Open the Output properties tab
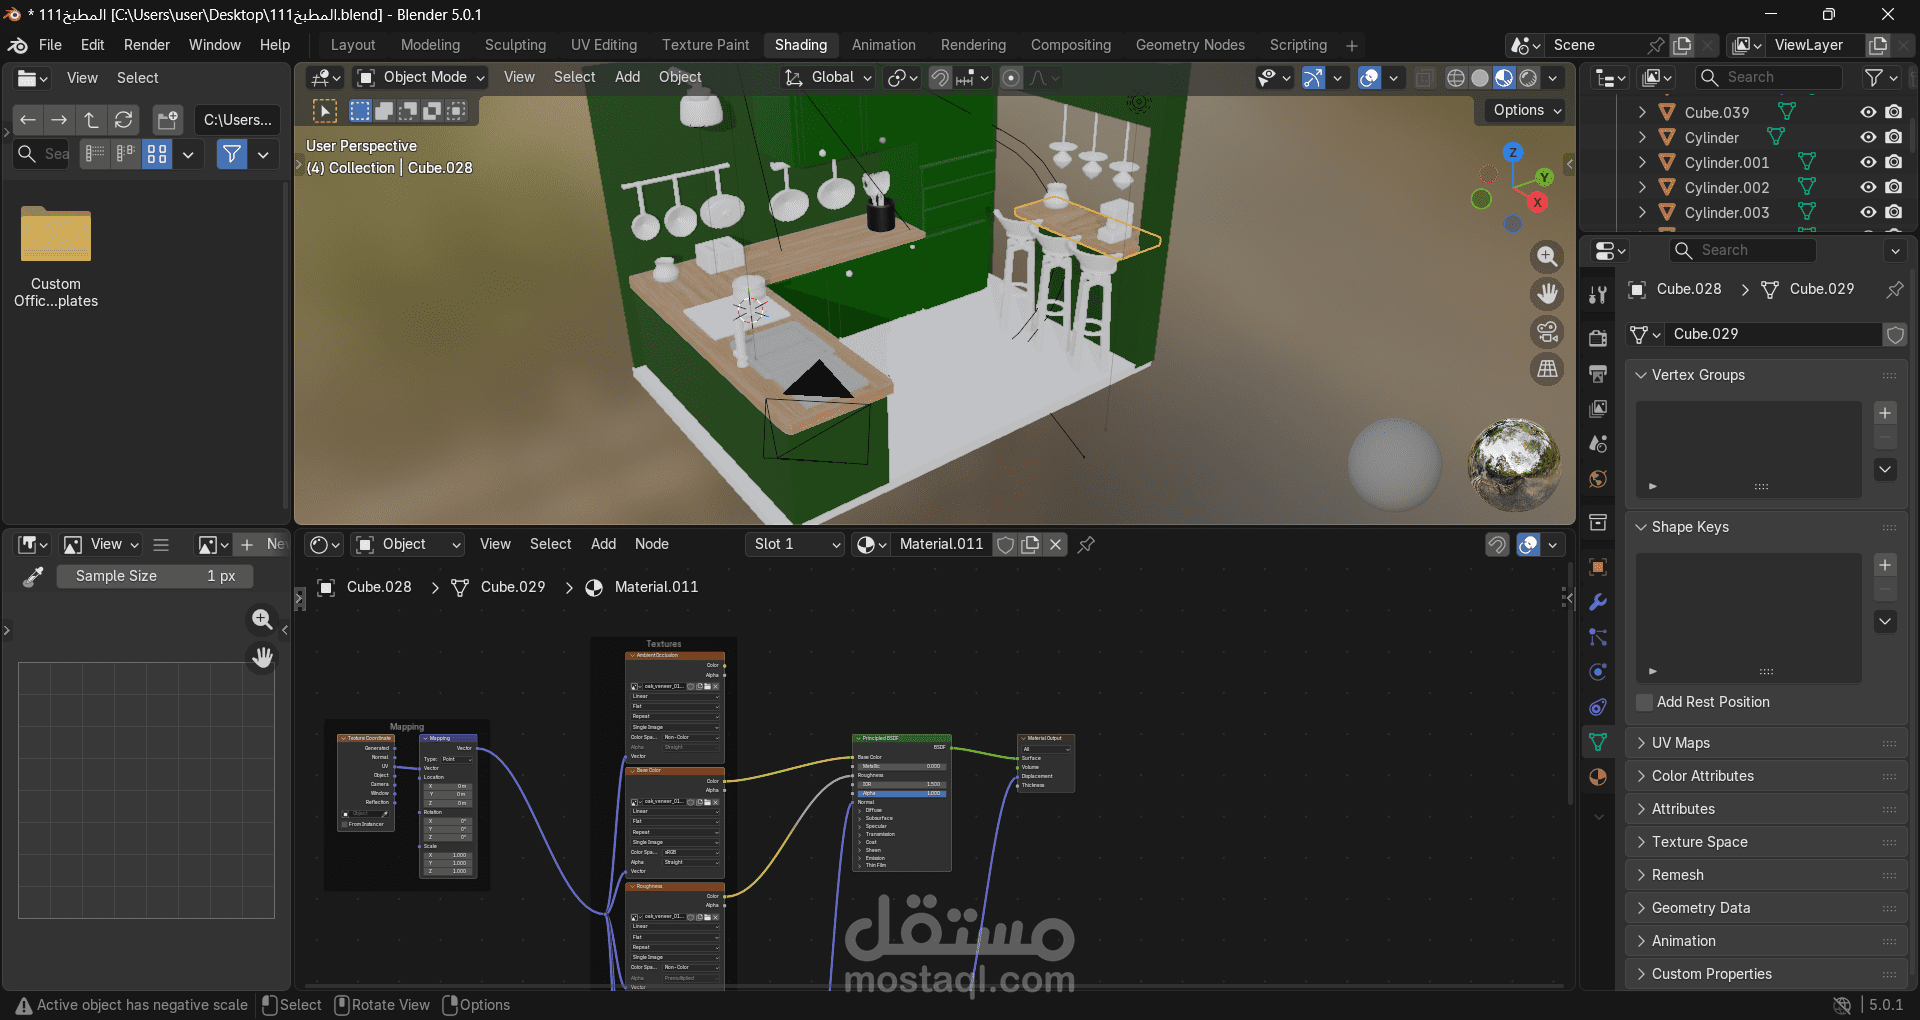This screenshot has height=1020, width=1920. point(1598,373)
